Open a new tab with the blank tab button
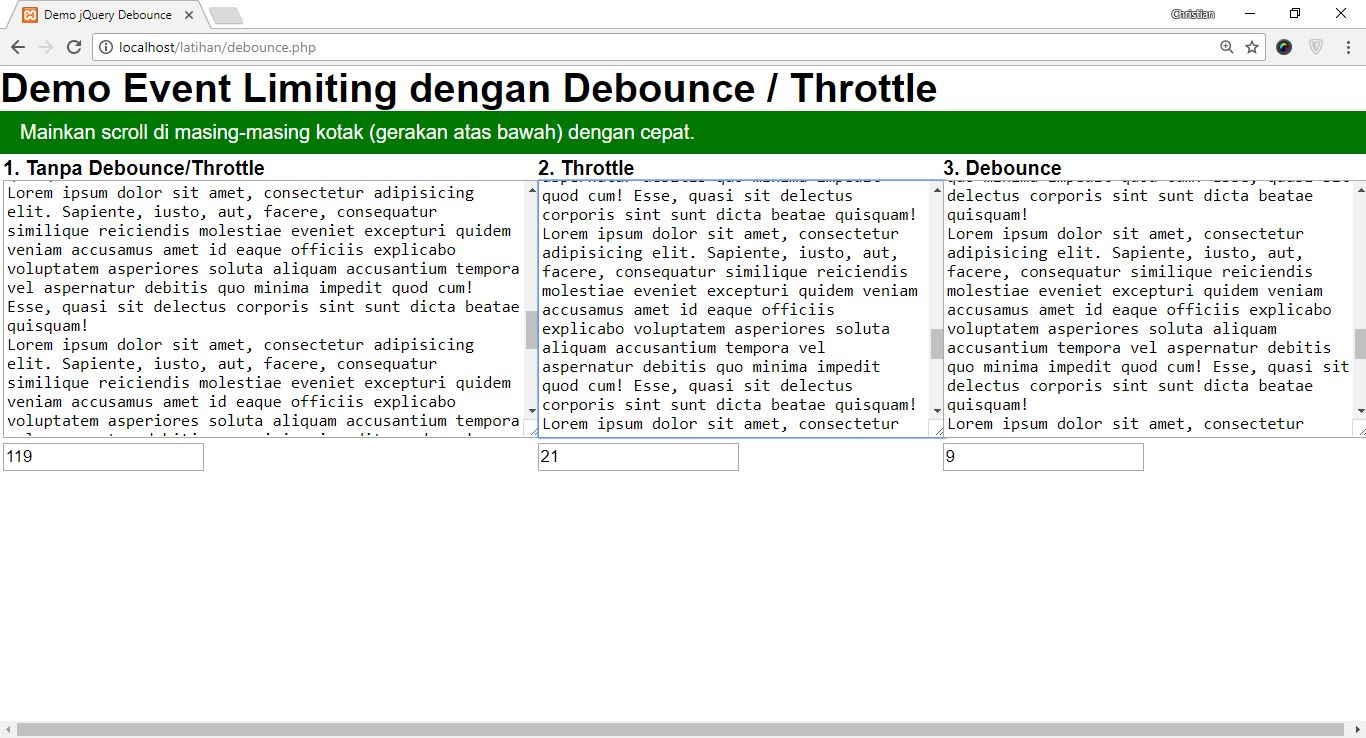 click(x=226, y=15)
